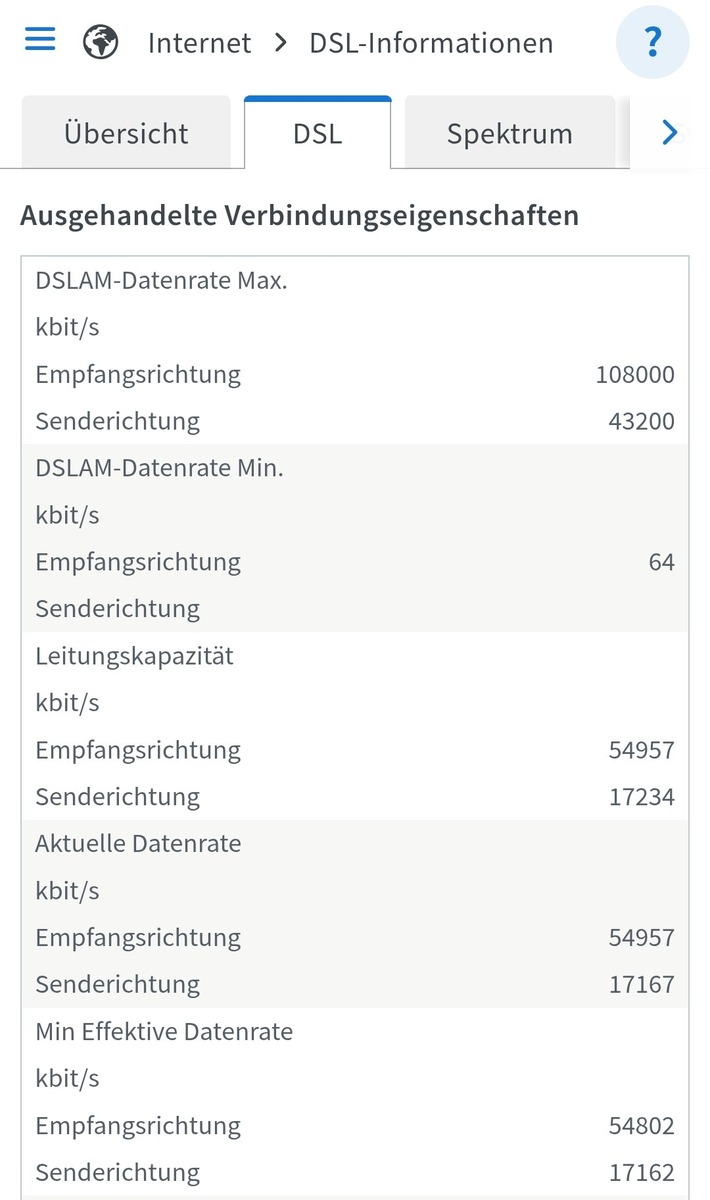Click the breadcrumb separator arrow

tap(280, 43)
